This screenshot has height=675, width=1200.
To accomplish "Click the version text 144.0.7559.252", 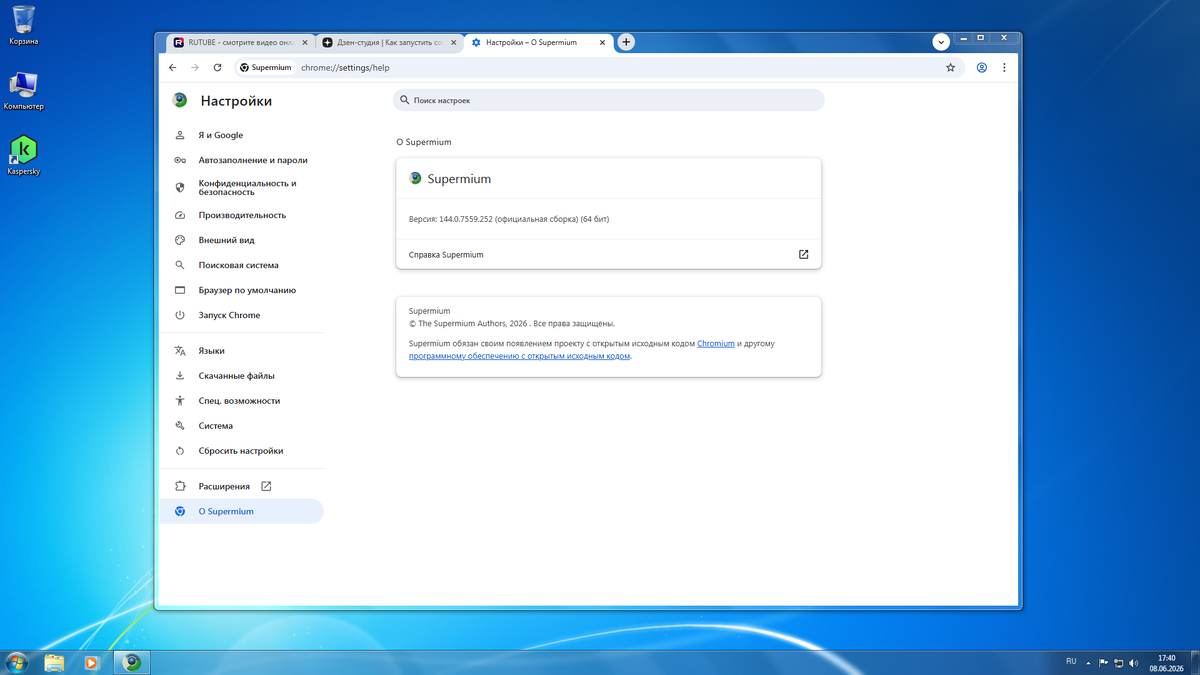I will [x=466, y=219].
